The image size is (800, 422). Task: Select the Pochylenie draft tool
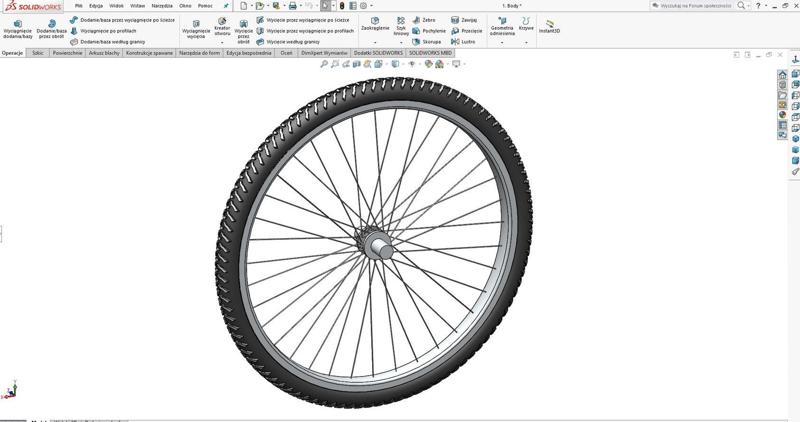429,31
